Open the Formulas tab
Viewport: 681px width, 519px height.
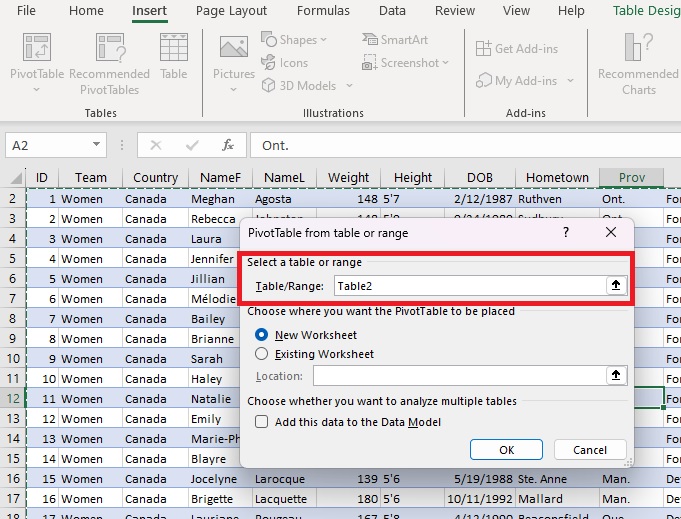click(x=323, y=10)
